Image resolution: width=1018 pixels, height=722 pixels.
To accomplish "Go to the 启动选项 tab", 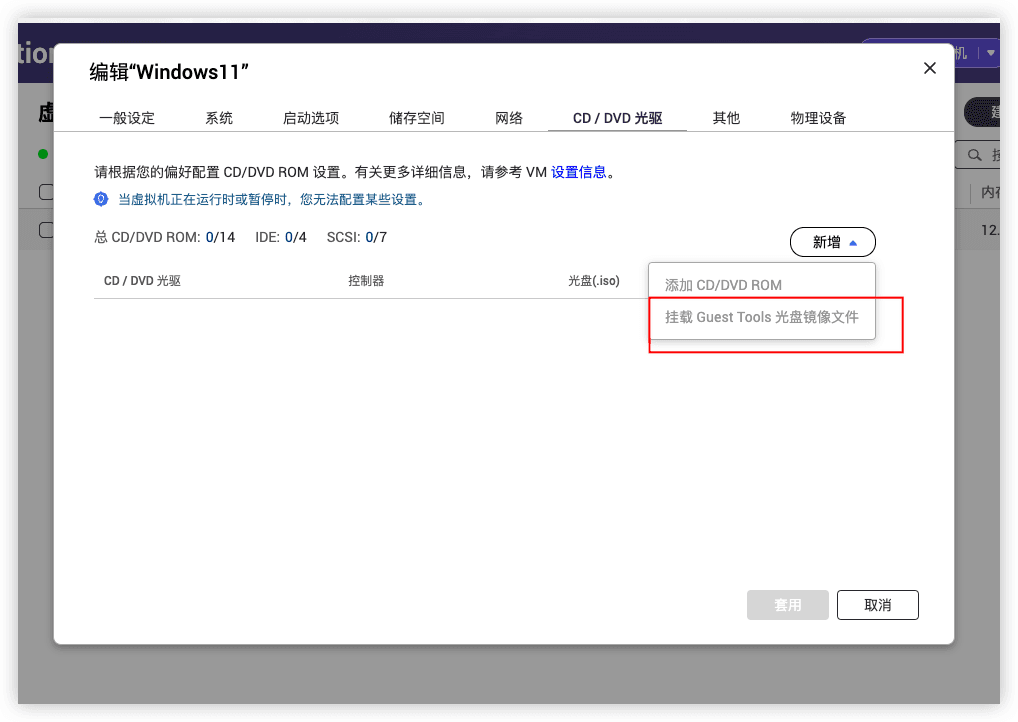I will [311, 118].
